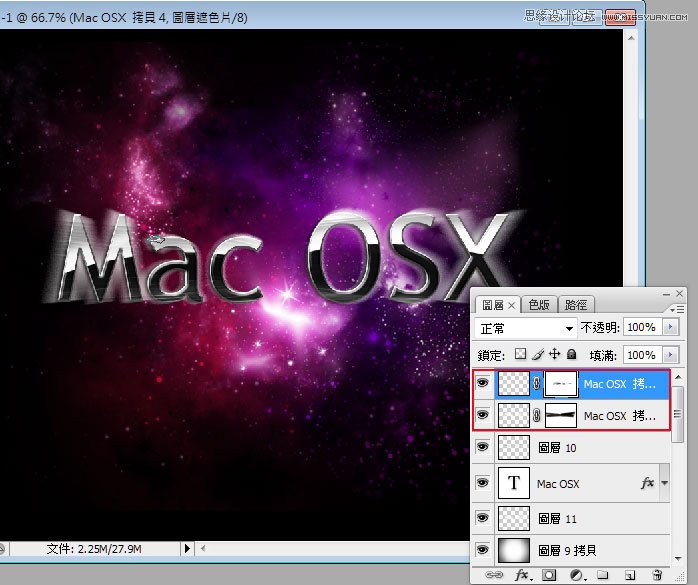Select the 圖層 9 拷貝 gradient thumbnail
The image size is (698, 585).
[x=514, y=550]
